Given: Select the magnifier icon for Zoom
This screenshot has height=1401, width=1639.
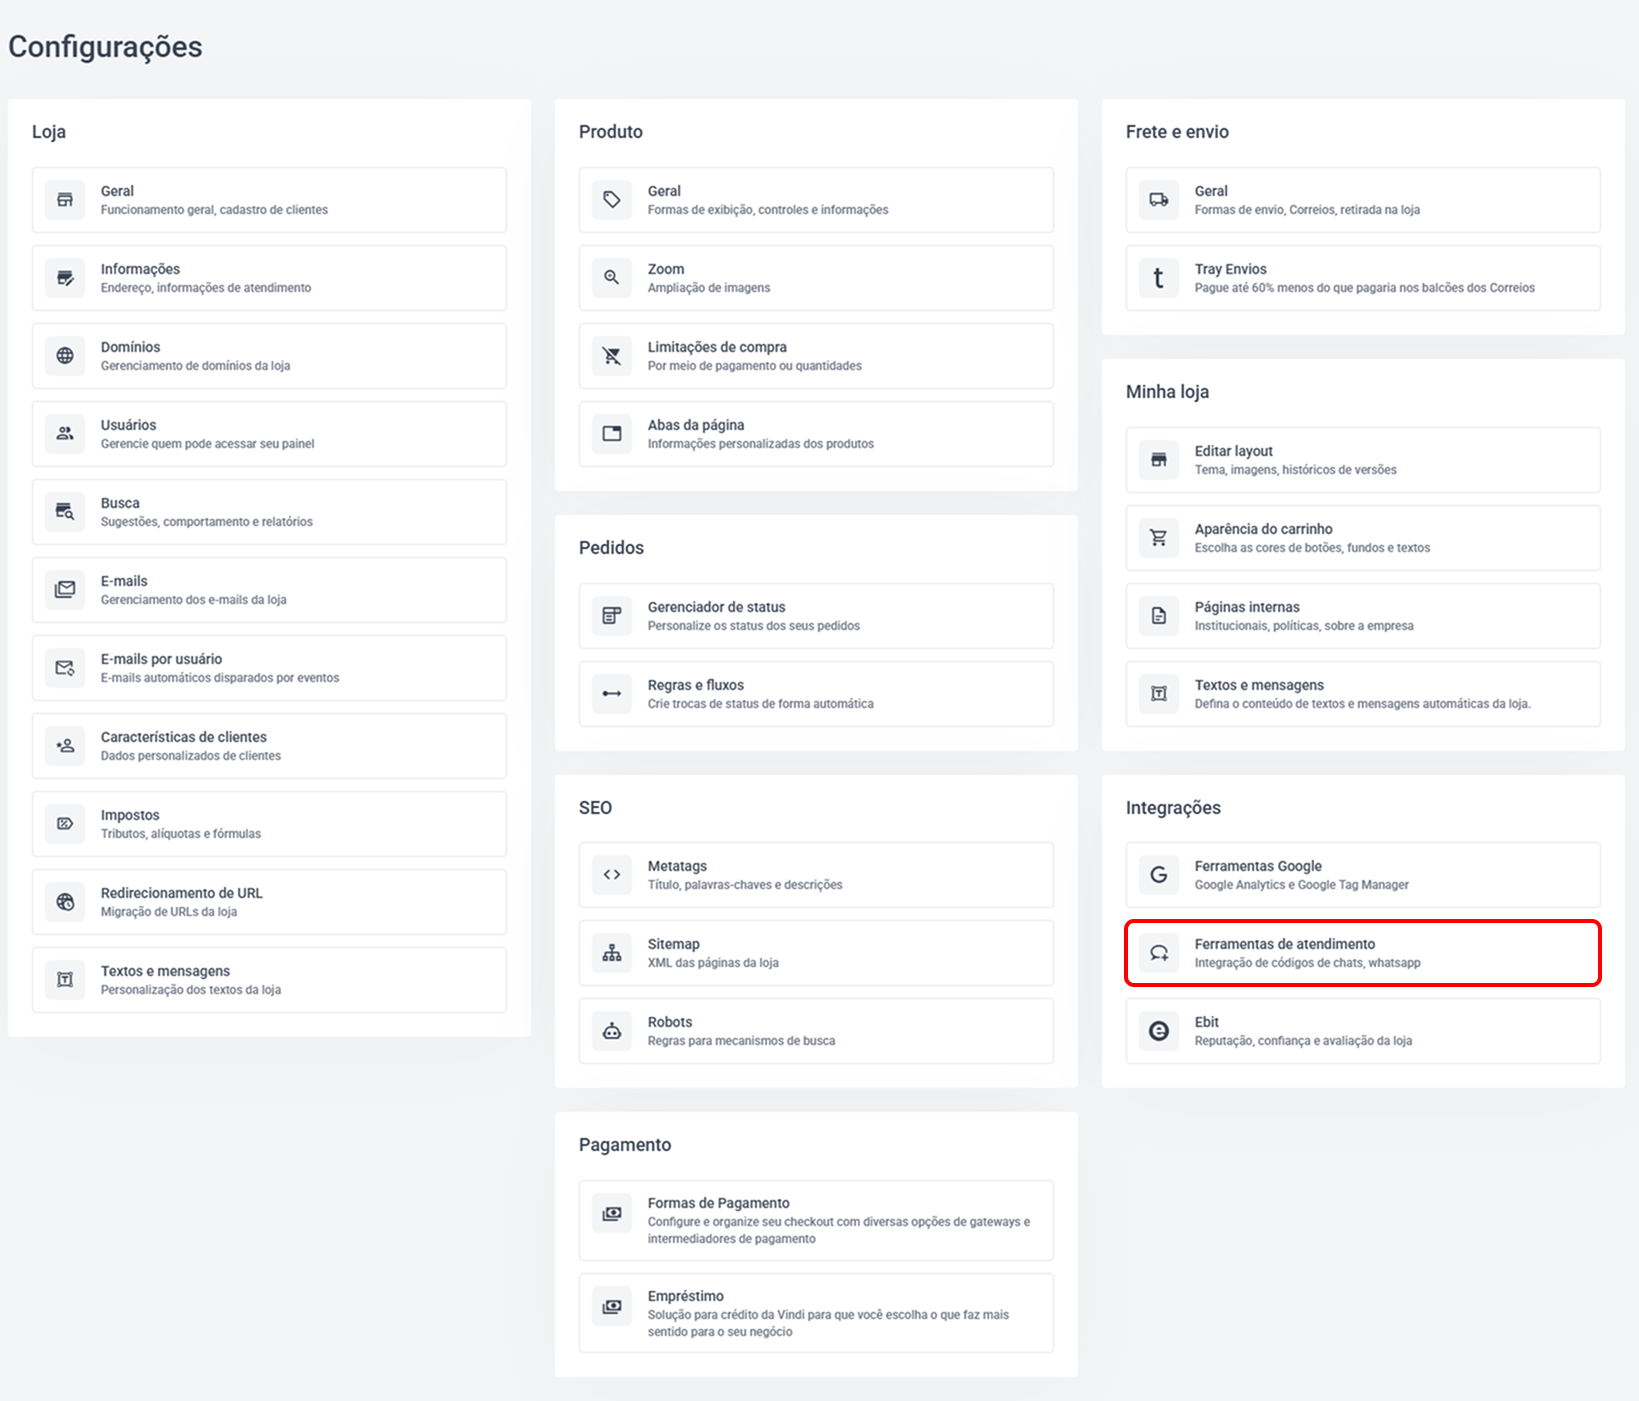Looking at the screenshot, I should (x=612, y=278).
